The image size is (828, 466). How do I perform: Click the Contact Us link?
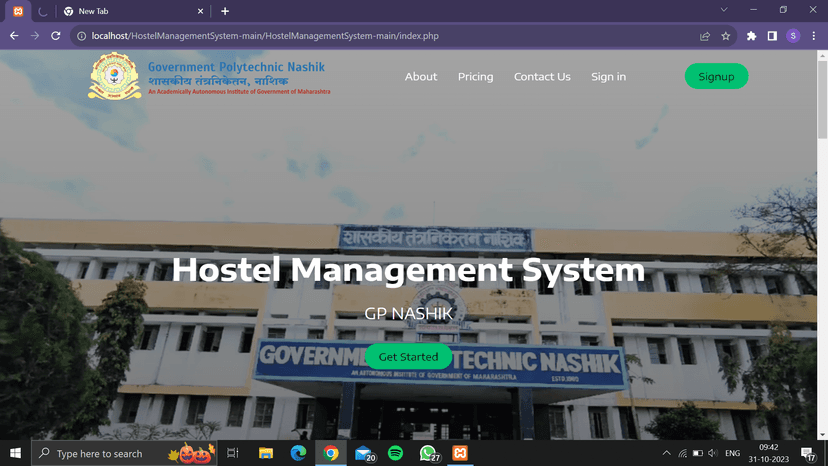[542, 76]
